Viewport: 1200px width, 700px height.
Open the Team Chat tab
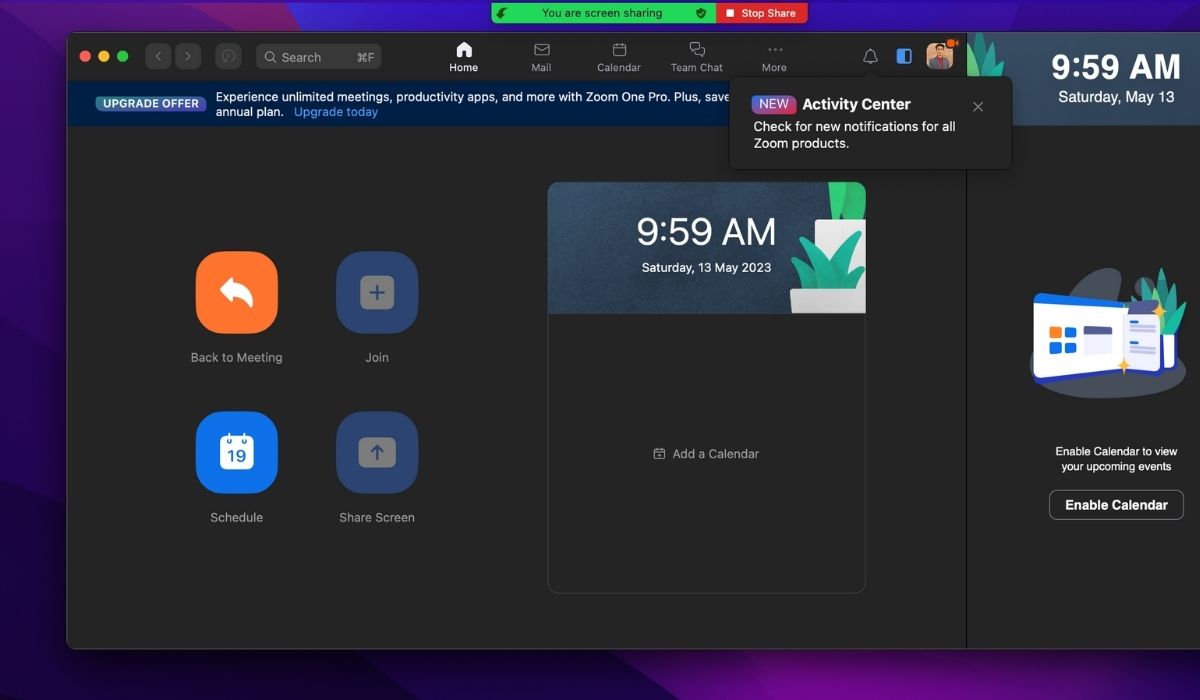(696, 57)
